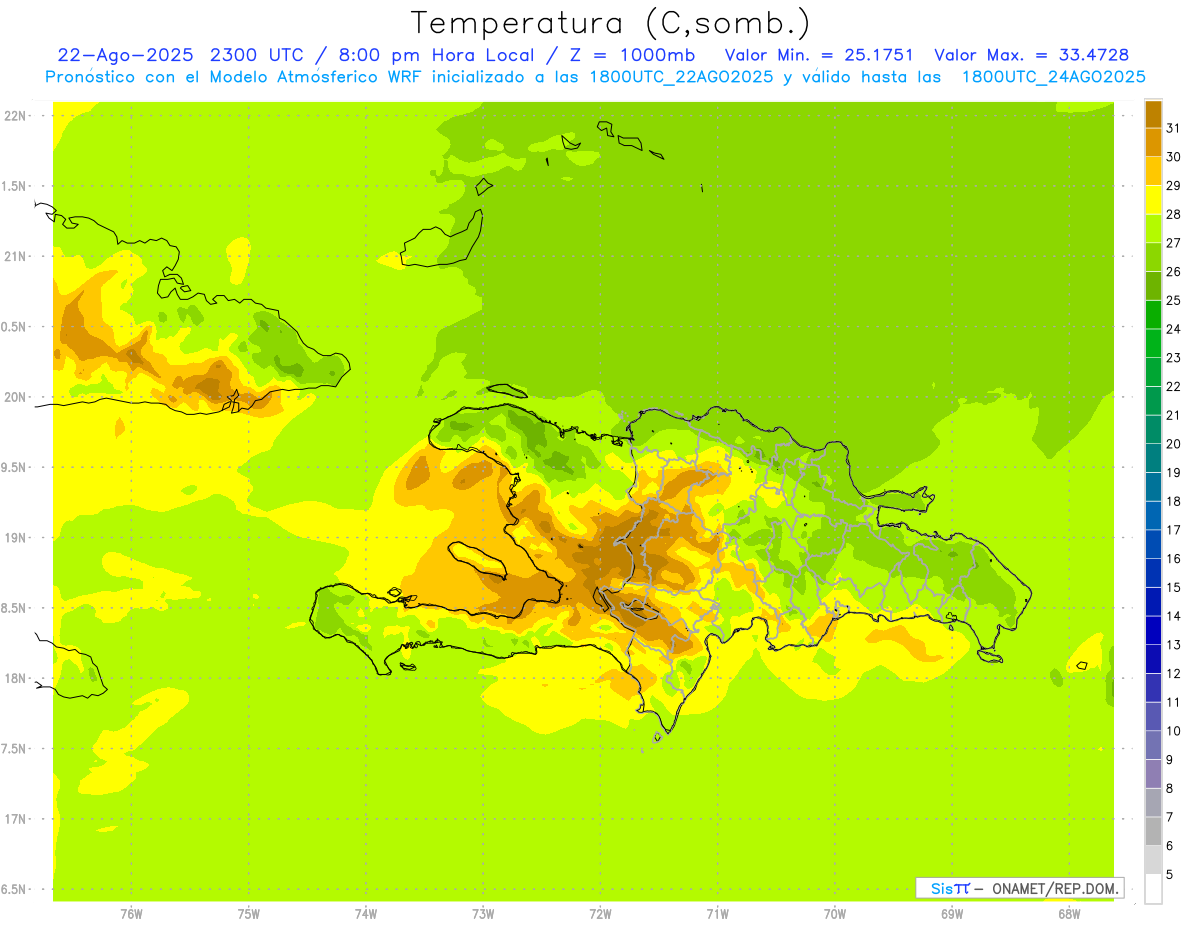Click '1800UTC_24AGO2025' valid-until time text
The image size is (1200, 927).
click(1053, 77)
